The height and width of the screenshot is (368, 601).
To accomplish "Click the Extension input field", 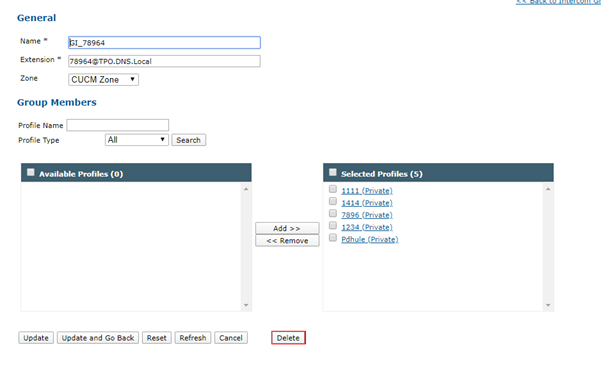I will [164, 61].
